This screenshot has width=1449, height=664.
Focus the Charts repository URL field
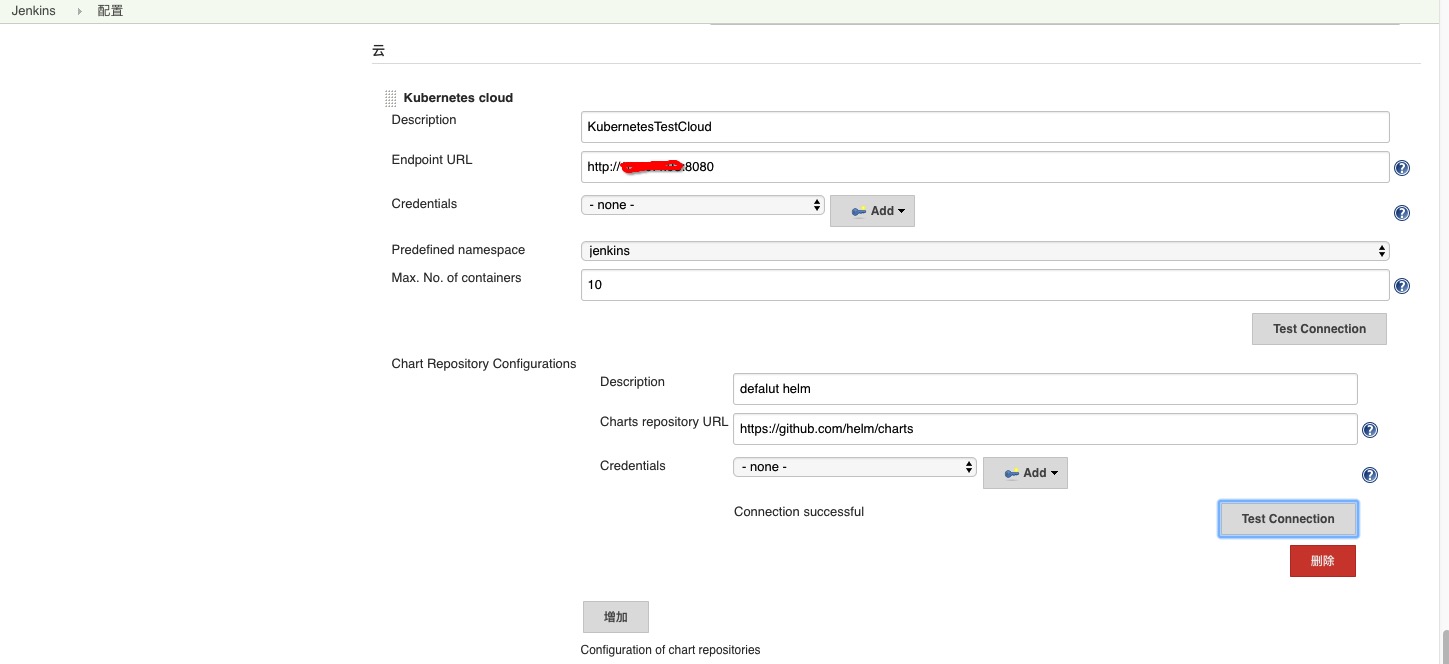[x=1045, y=429]
